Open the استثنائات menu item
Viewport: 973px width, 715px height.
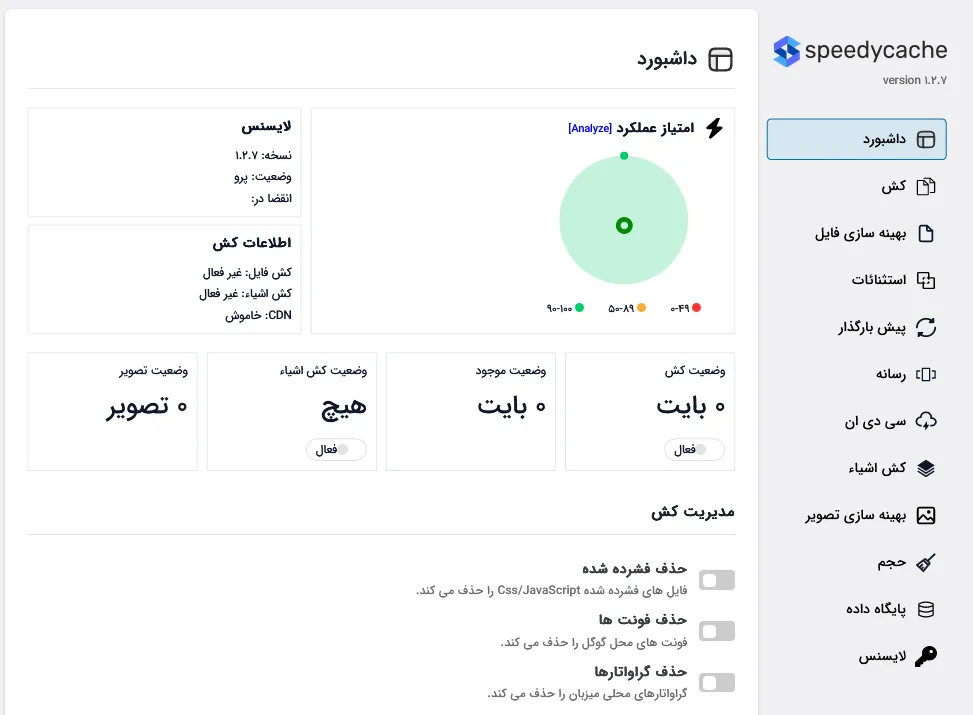(x=856, y=281)
